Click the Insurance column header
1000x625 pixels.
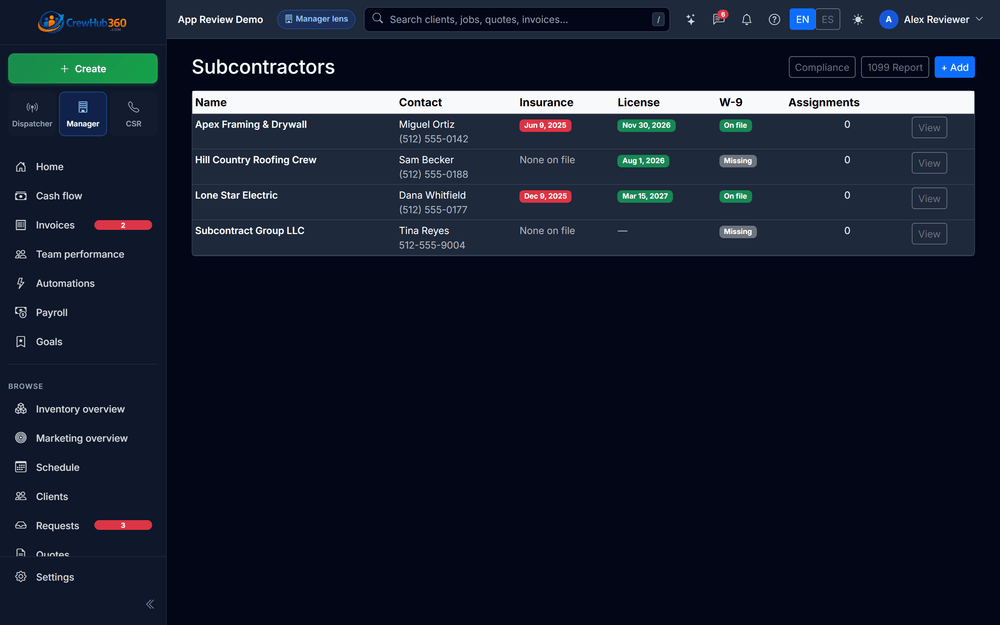pyautogui.click(x=546, y=102)
